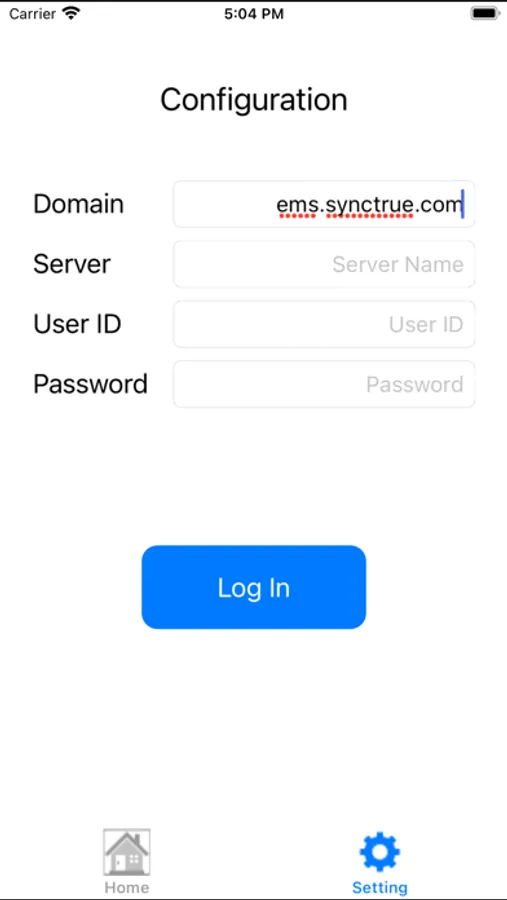Tap the Carrier text in status bar
This screenshot has height=900, width=507.
pos(33,14)
